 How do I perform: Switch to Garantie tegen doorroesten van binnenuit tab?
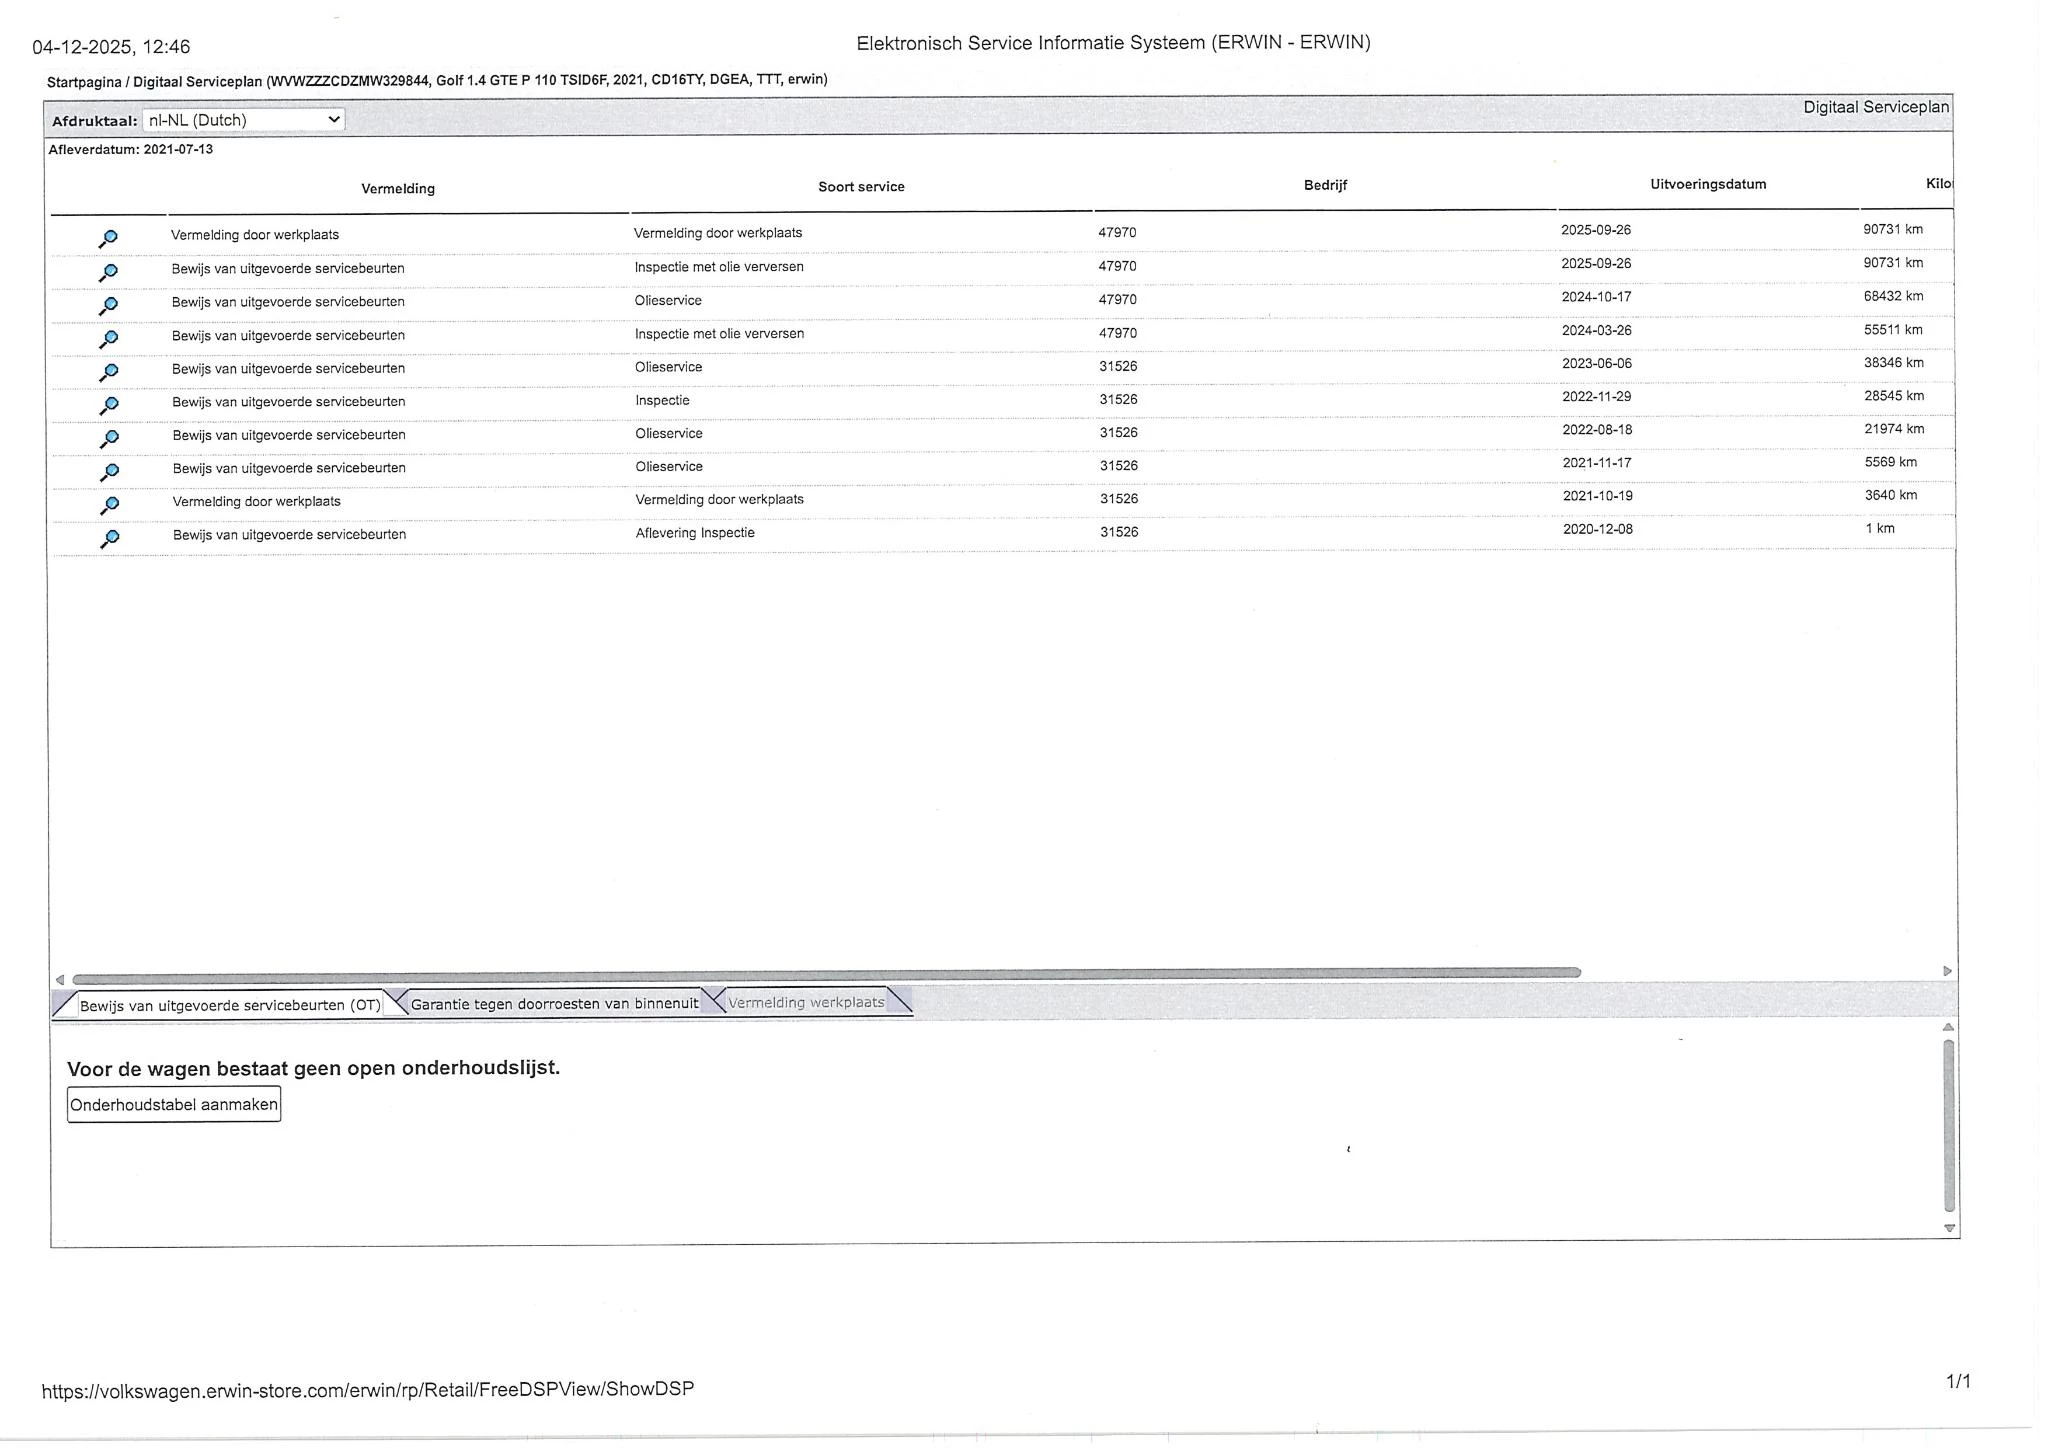click(x=554, y=1003)
